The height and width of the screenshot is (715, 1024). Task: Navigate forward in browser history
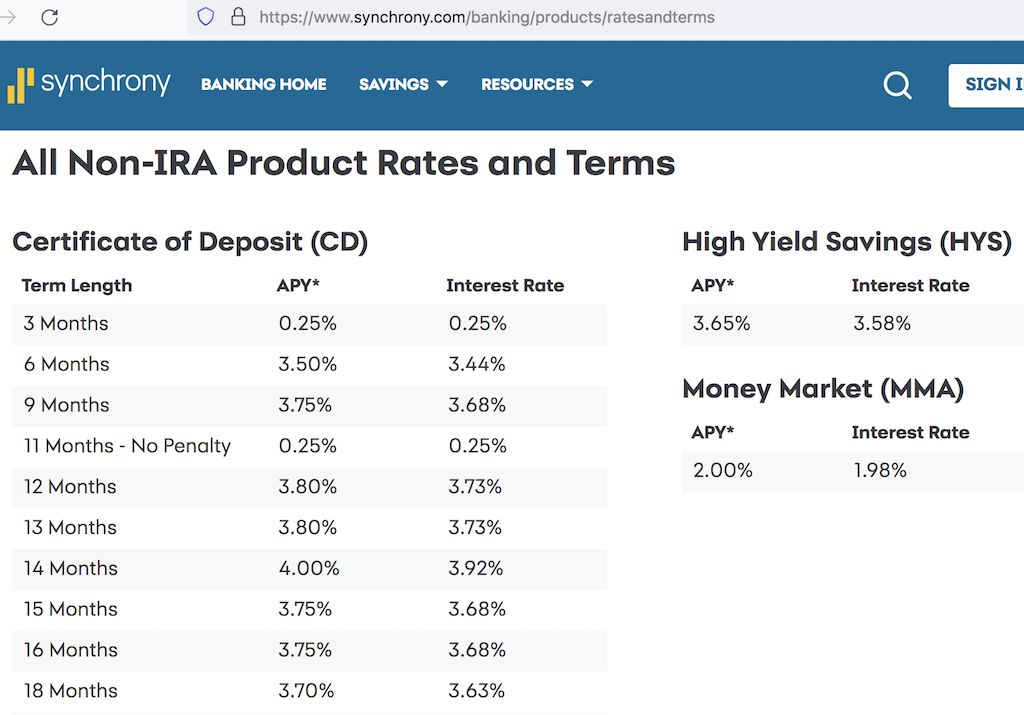[x=10, y=16]
